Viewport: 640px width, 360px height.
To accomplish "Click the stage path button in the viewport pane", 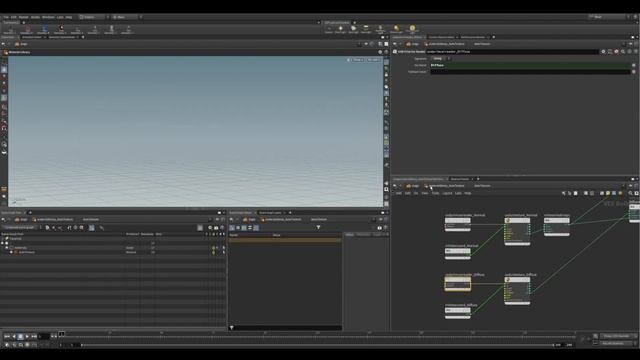I will click(21, 44).
